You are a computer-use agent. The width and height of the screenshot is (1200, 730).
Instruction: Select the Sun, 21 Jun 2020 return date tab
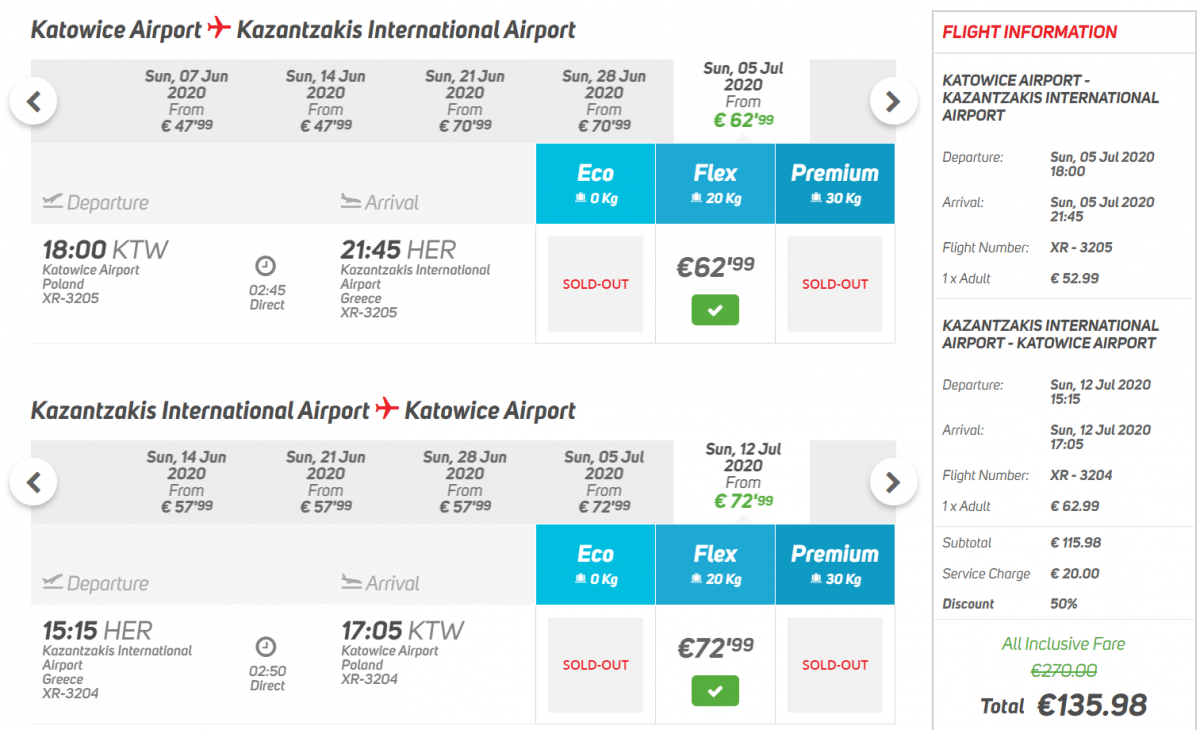click(x=326, y=482)
